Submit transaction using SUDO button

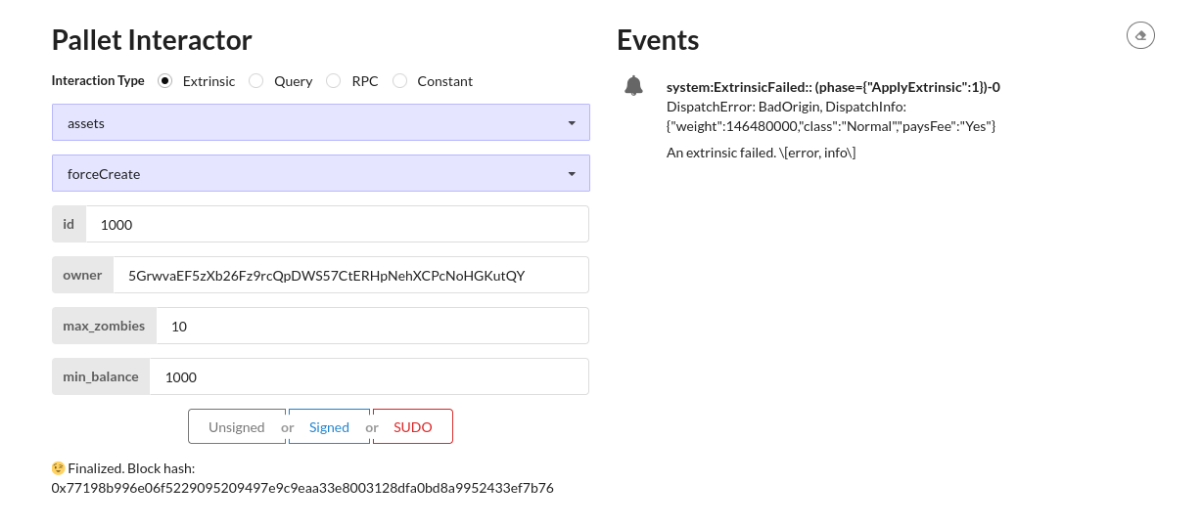413,427
